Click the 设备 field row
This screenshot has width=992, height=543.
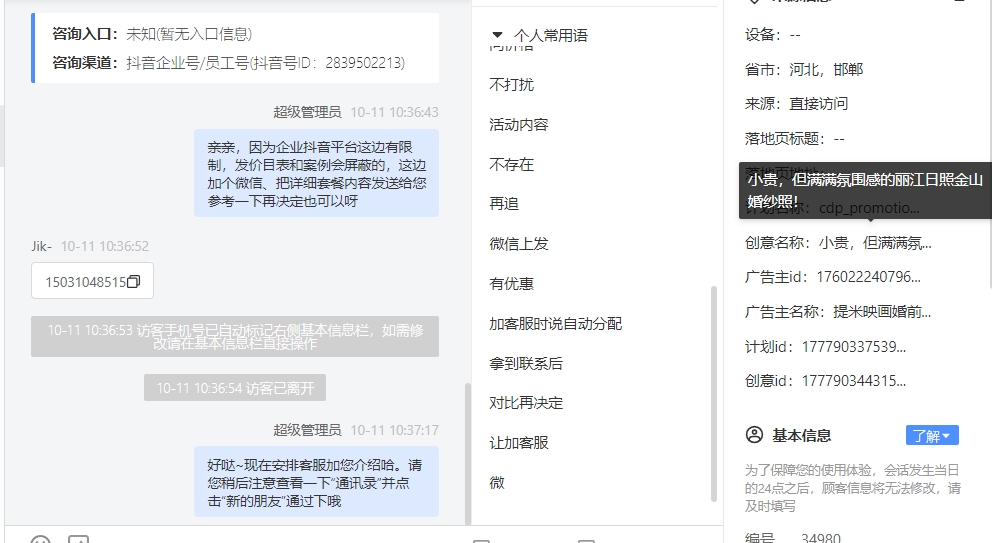pos(772,35)
